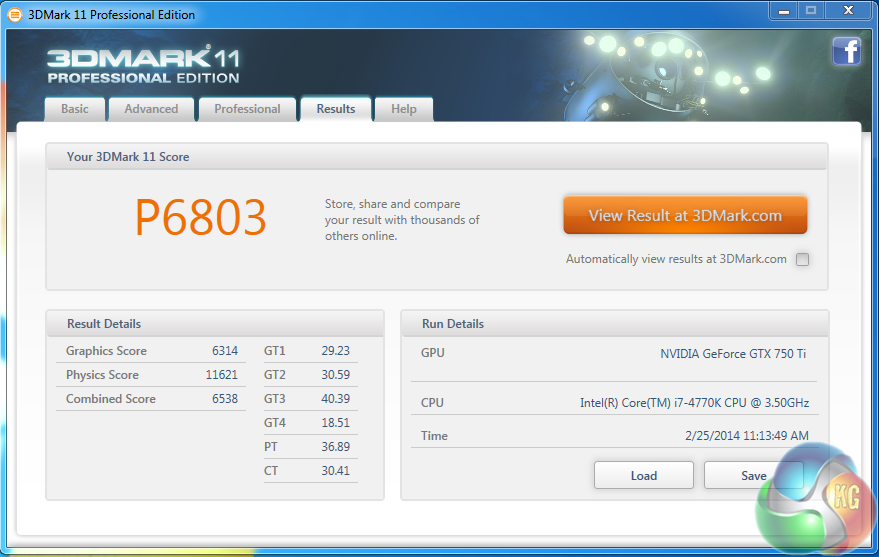This screenshot has width=879, height=557.
Task: Select the GT2 result 30.59
Action: (335, 375)
